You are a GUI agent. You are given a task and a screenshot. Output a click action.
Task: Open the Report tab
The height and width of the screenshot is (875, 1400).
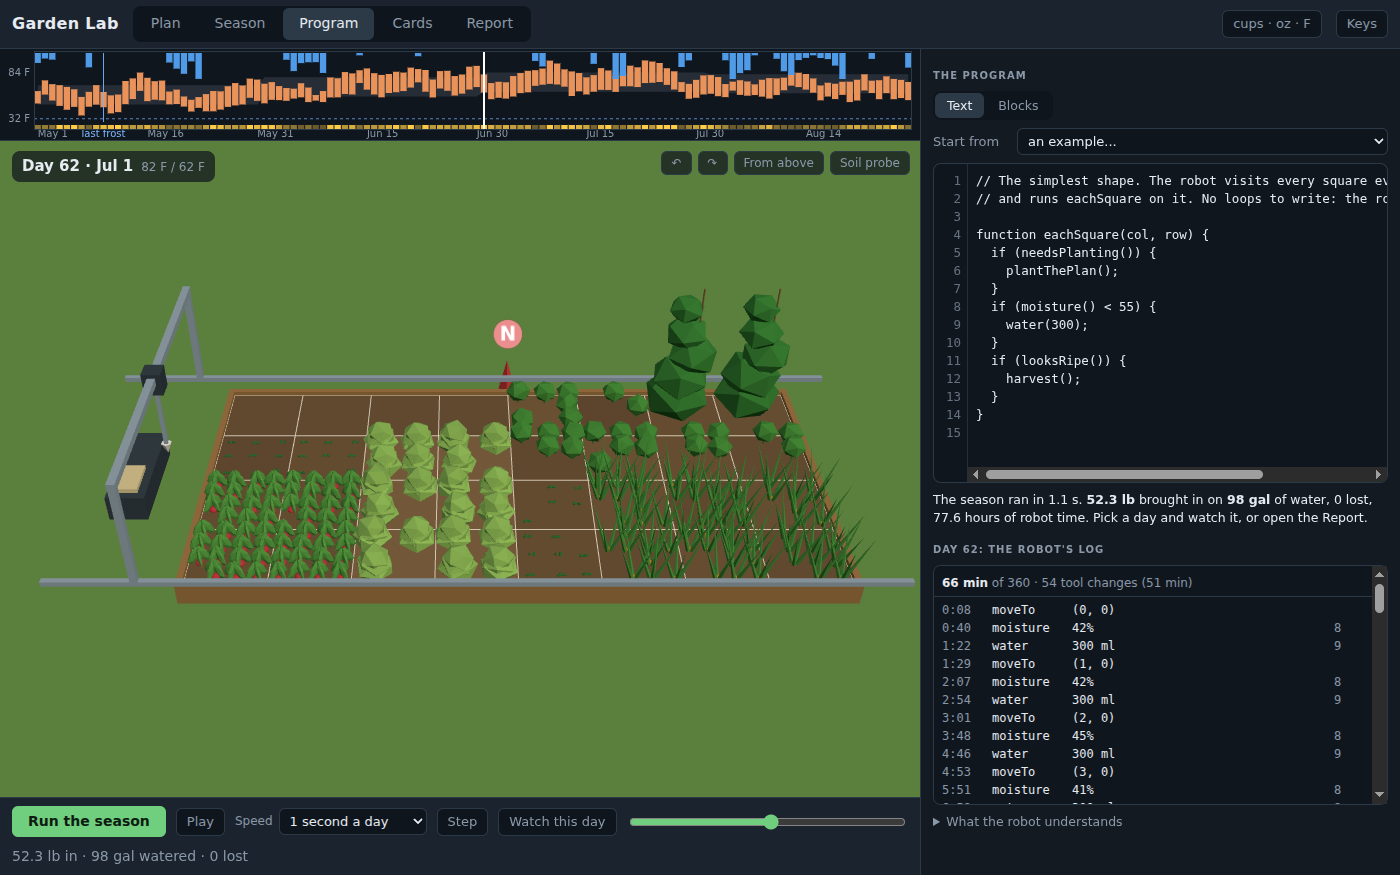[x=489, y=23]
